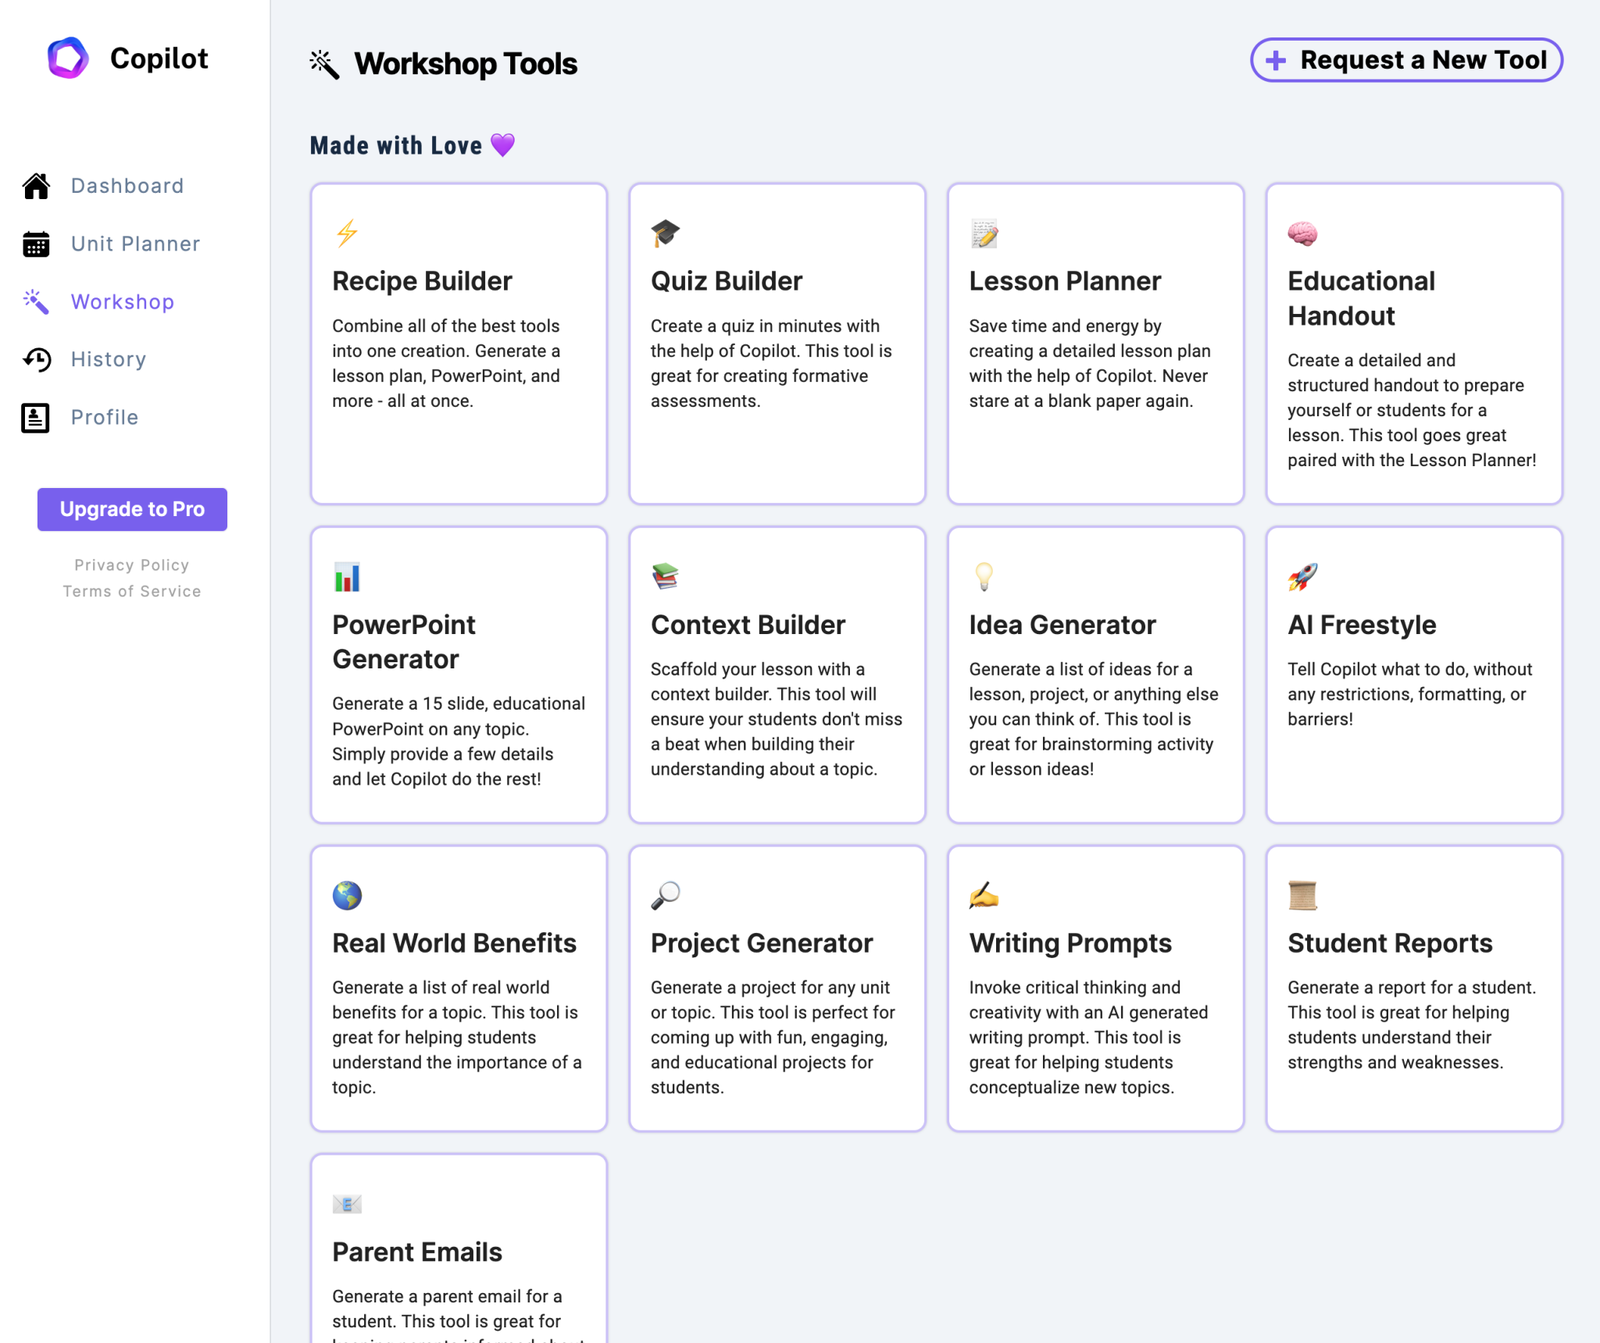Go to Unit Planner in sidebar
Image resolution: width=1600 pixels, height=1343 pixels.
click(135, 244)
